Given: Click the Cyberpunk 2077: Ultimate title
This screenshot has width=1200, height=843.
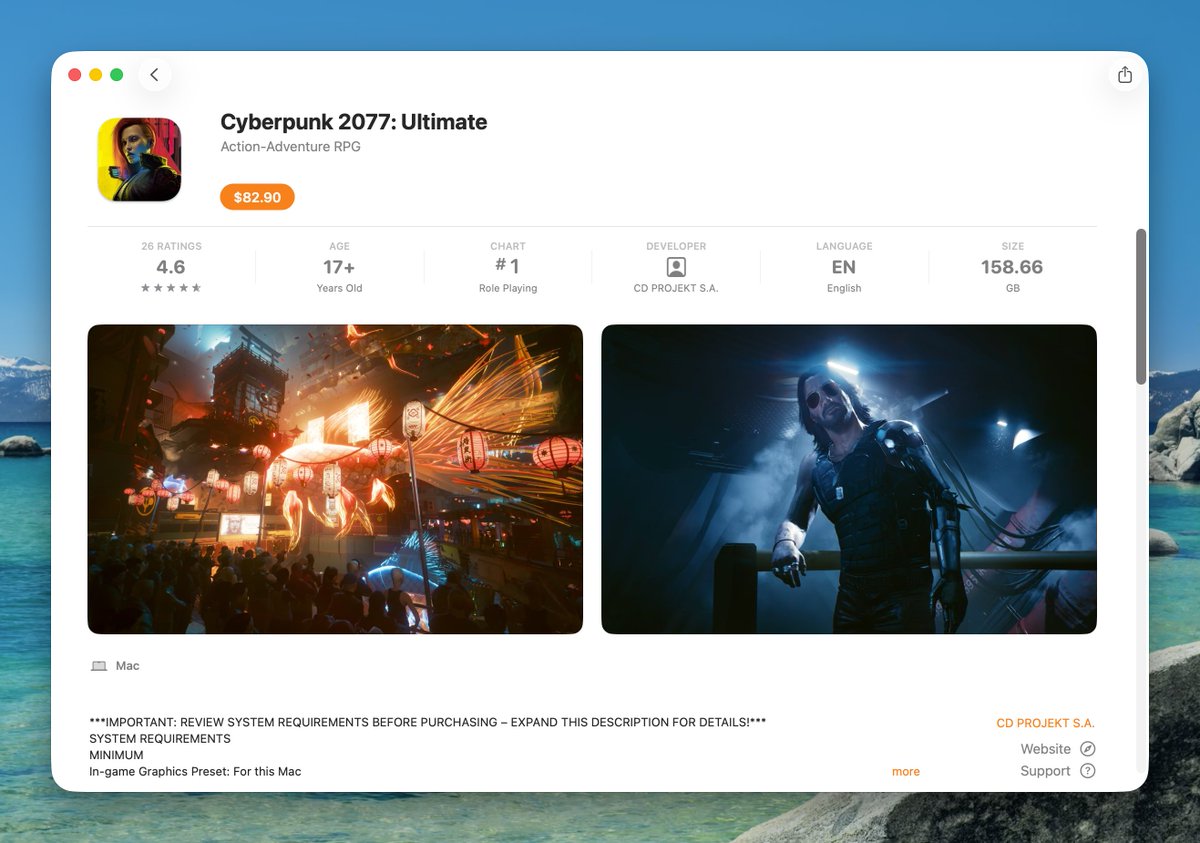Looking at the screenshot, I should tap(354, 122).
